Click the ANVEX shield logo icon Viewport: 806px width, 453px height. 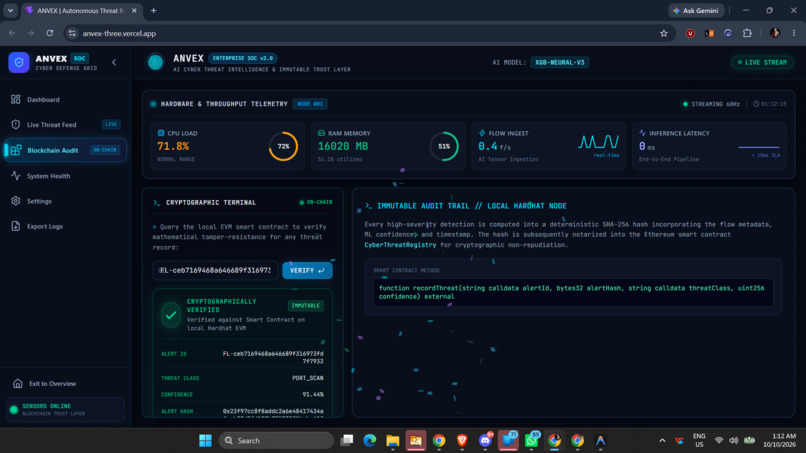tap(19, 62)
